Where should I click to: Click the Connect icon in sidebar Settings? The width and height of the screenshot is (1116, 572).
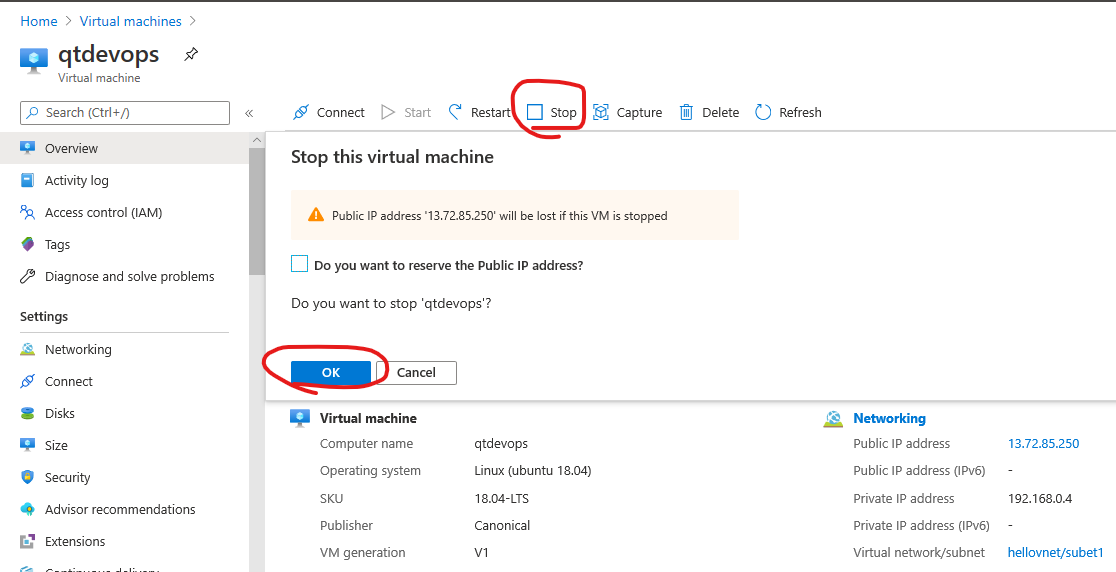tap(28, 381)
